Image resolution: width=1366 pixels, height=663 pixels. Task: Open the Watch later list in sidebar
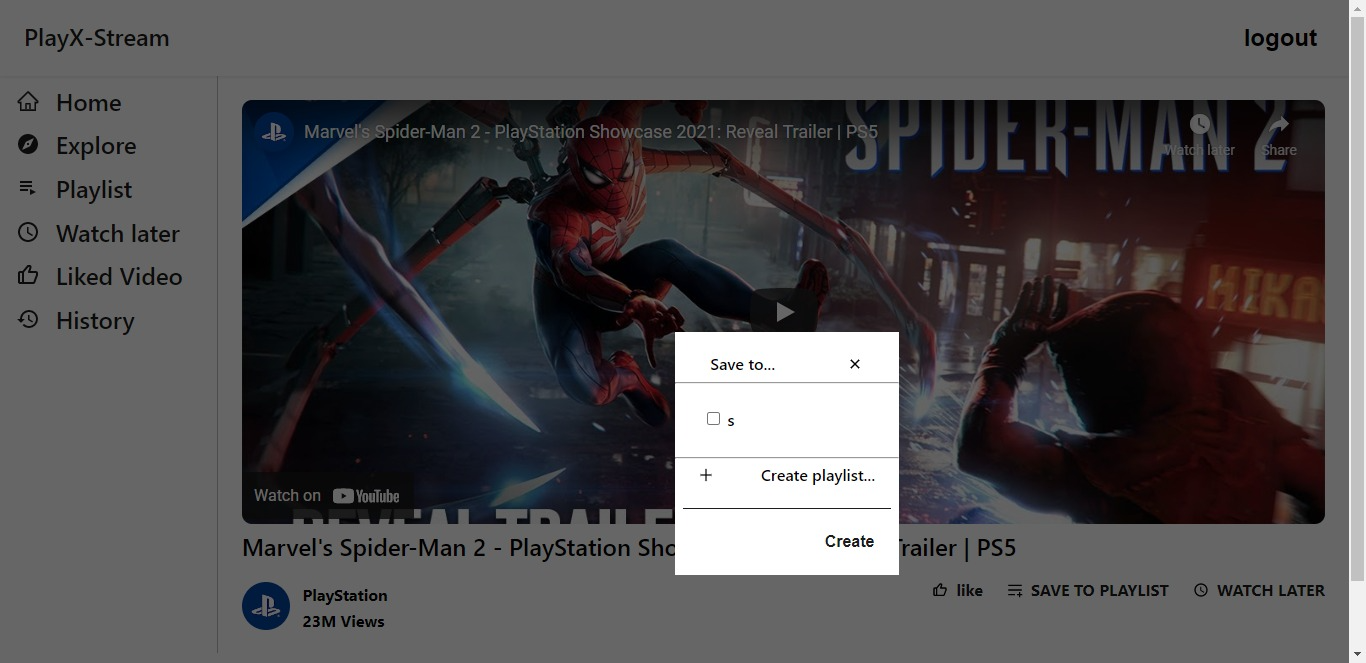point(118,233)
